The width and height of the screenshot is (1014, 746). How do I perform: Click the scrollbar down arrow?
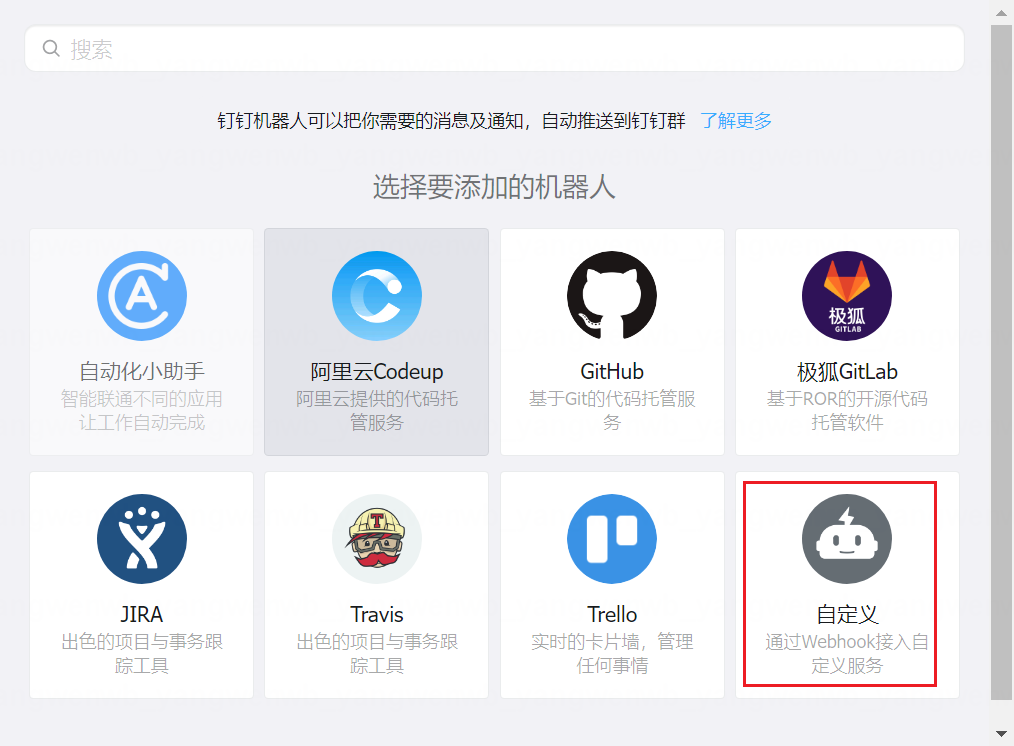click(1002, 734)
